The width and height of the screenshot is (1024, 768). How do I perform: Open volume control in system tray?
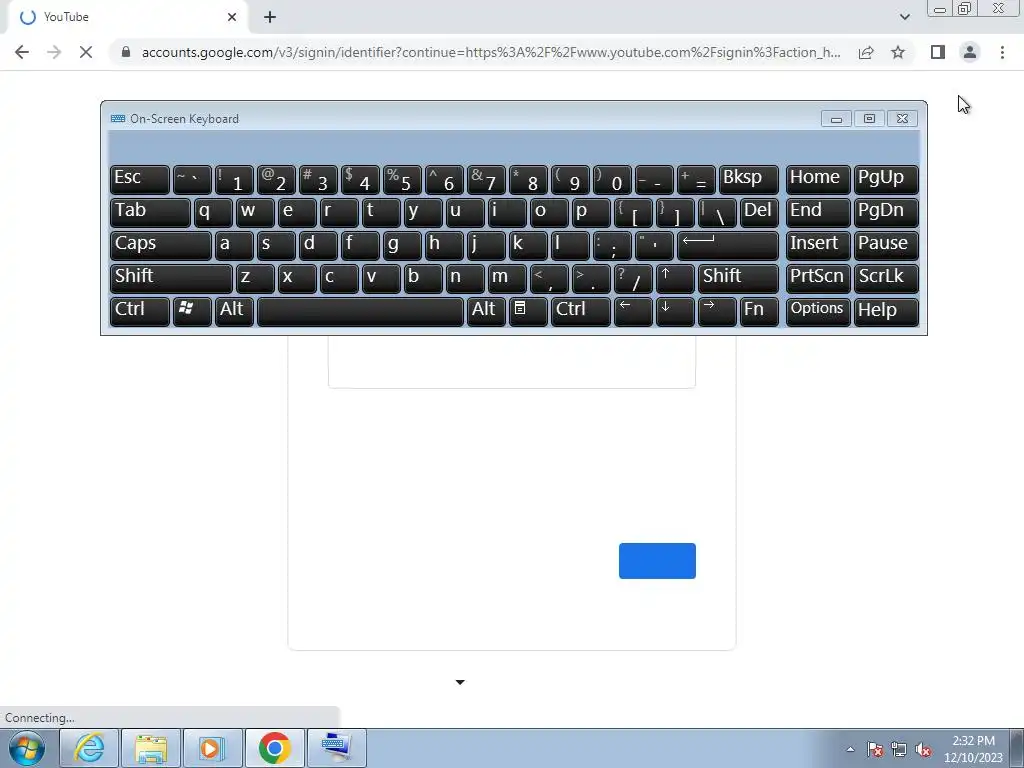pos(923,749)
